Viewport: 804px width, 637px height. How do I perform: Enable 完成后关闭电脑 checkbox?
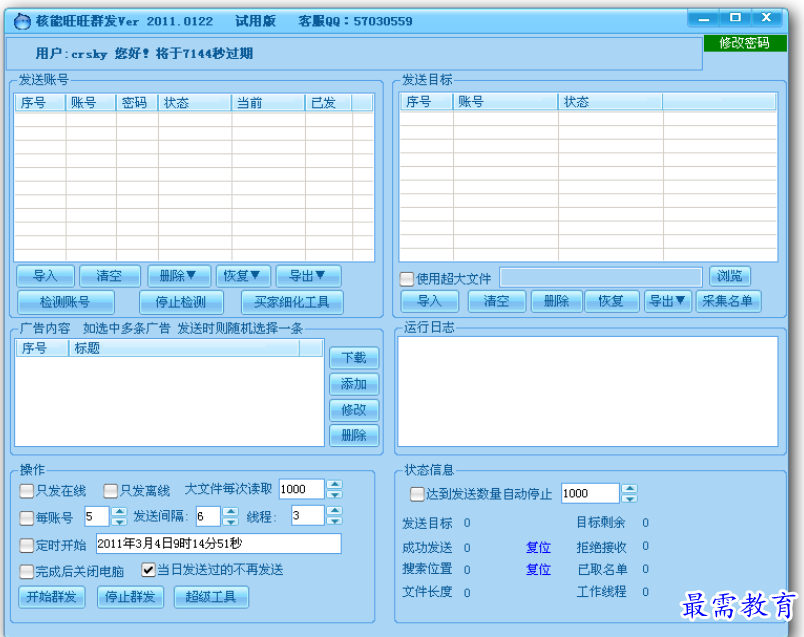[x=27, y=571]
